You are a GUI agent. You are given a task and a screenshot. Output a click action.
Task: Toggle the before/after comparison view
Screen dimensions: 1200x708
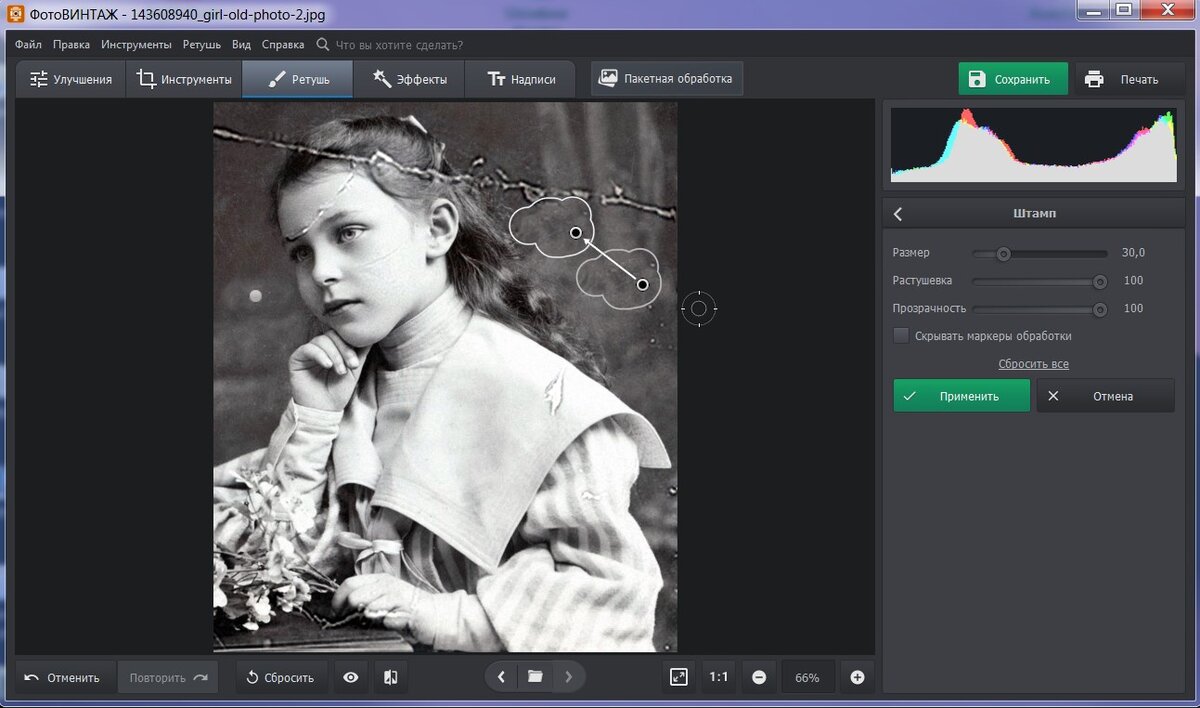[390, 677]
